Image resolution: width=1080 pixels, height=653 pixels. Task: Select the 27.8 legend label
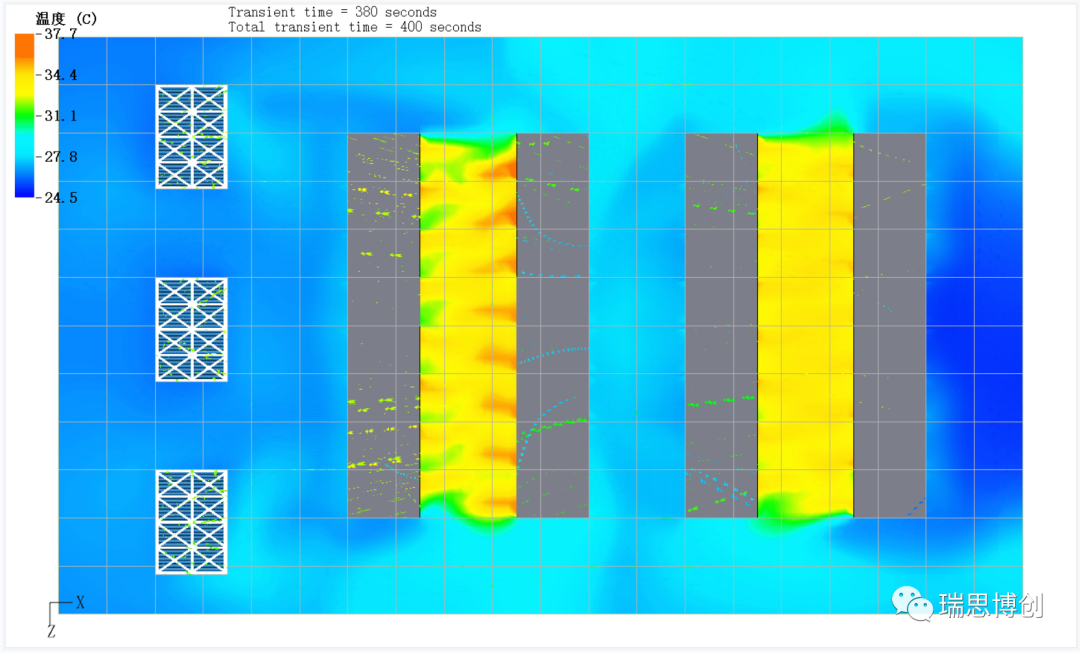click(59, 157)
